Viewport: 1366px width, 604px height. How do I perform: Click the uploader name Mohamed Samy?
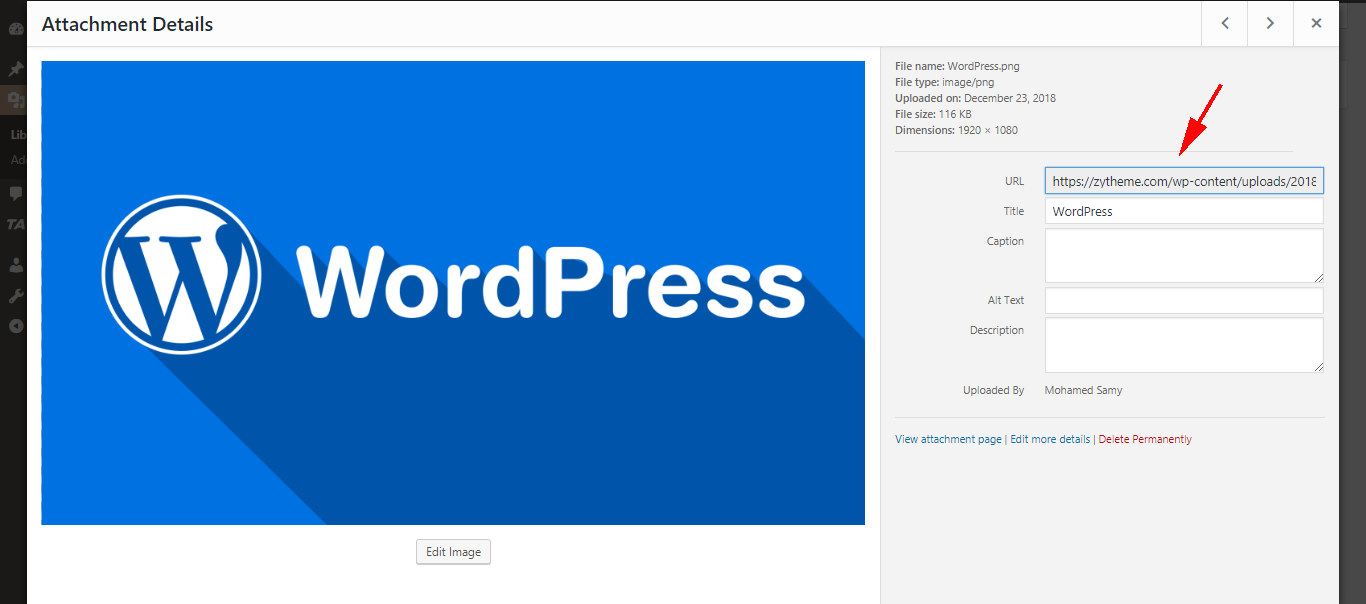pyautogui.click(x=1083, y=391)
